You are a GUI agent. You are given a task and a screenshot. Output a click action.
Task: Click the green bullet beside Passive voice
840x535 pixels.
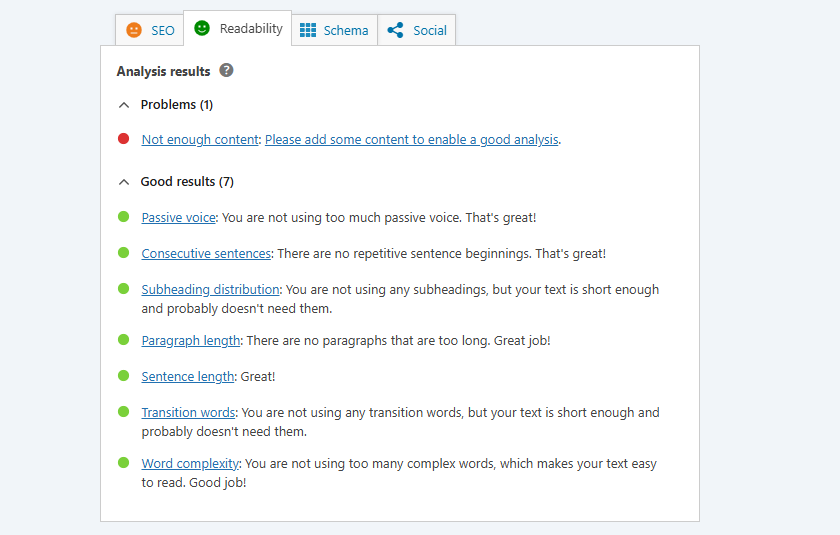[123, 216]
